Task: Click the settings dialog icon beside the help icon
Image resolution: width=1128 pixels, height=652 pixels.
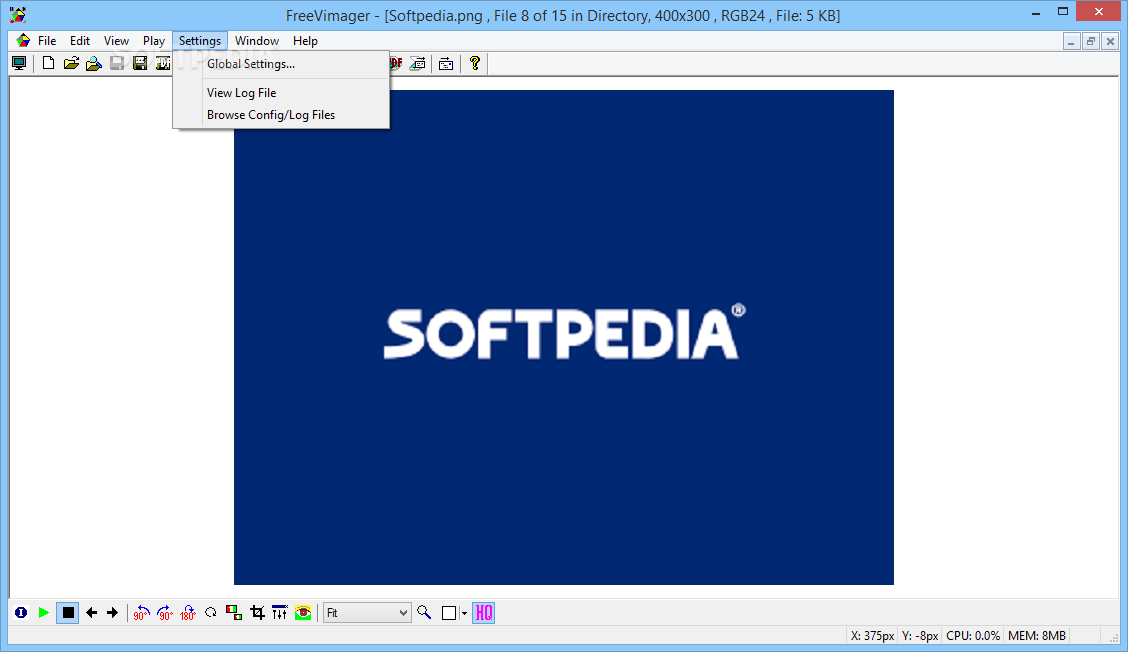Action: click(446, 63)
